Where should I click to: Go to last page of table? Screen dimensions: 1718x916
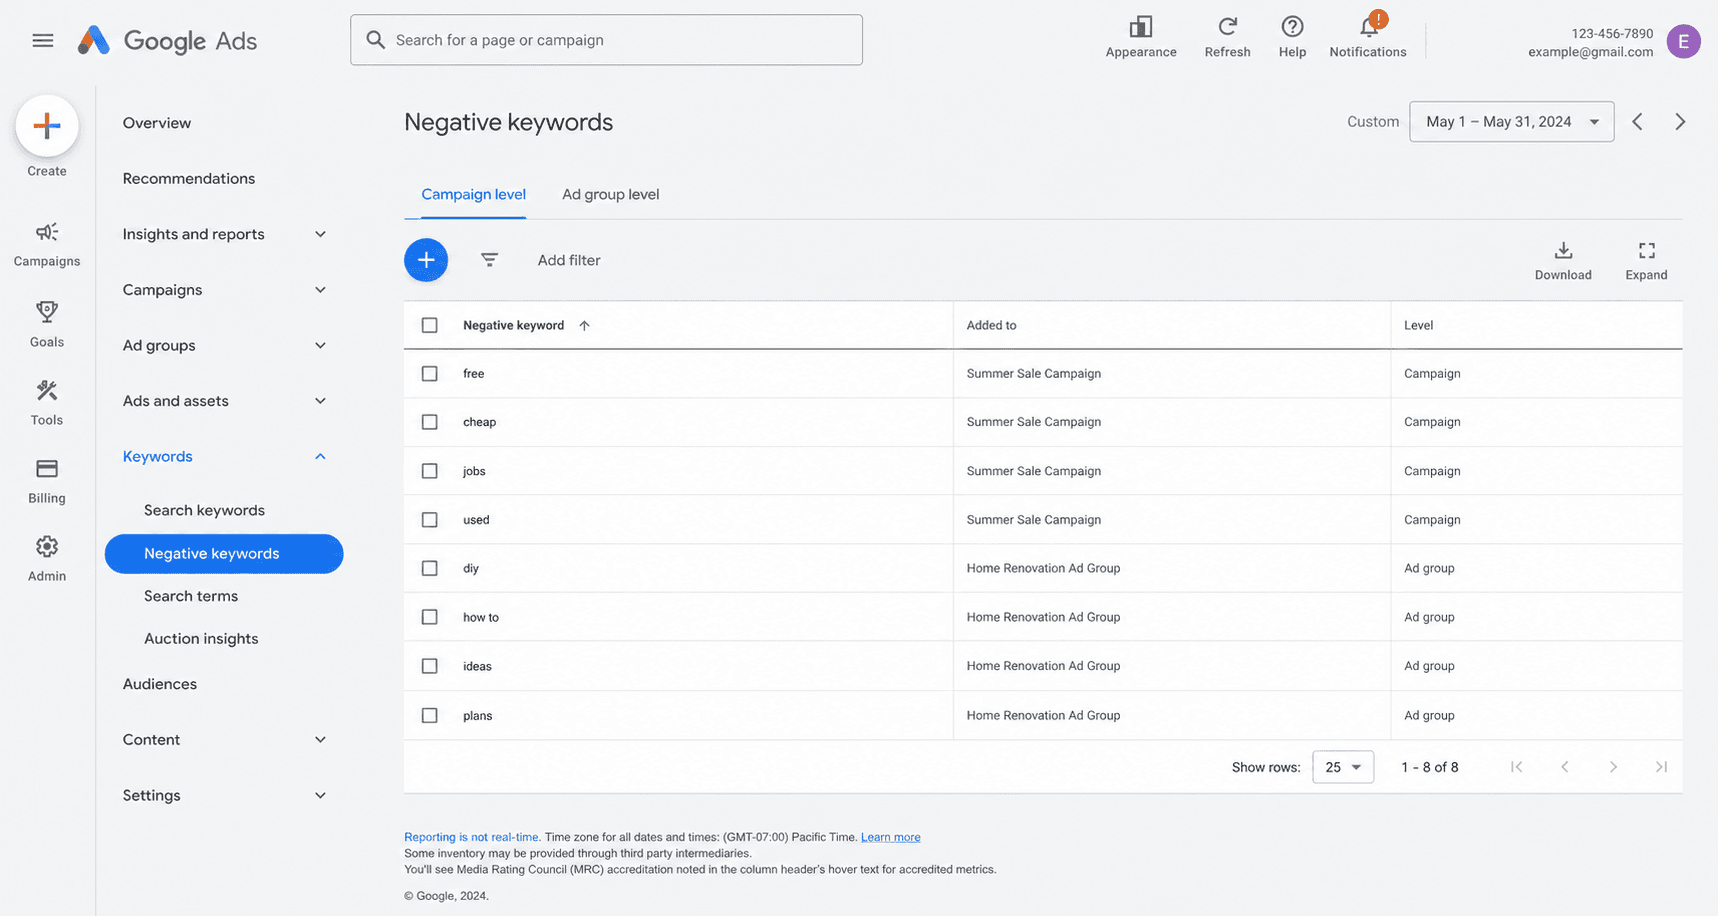[1661, 767]
